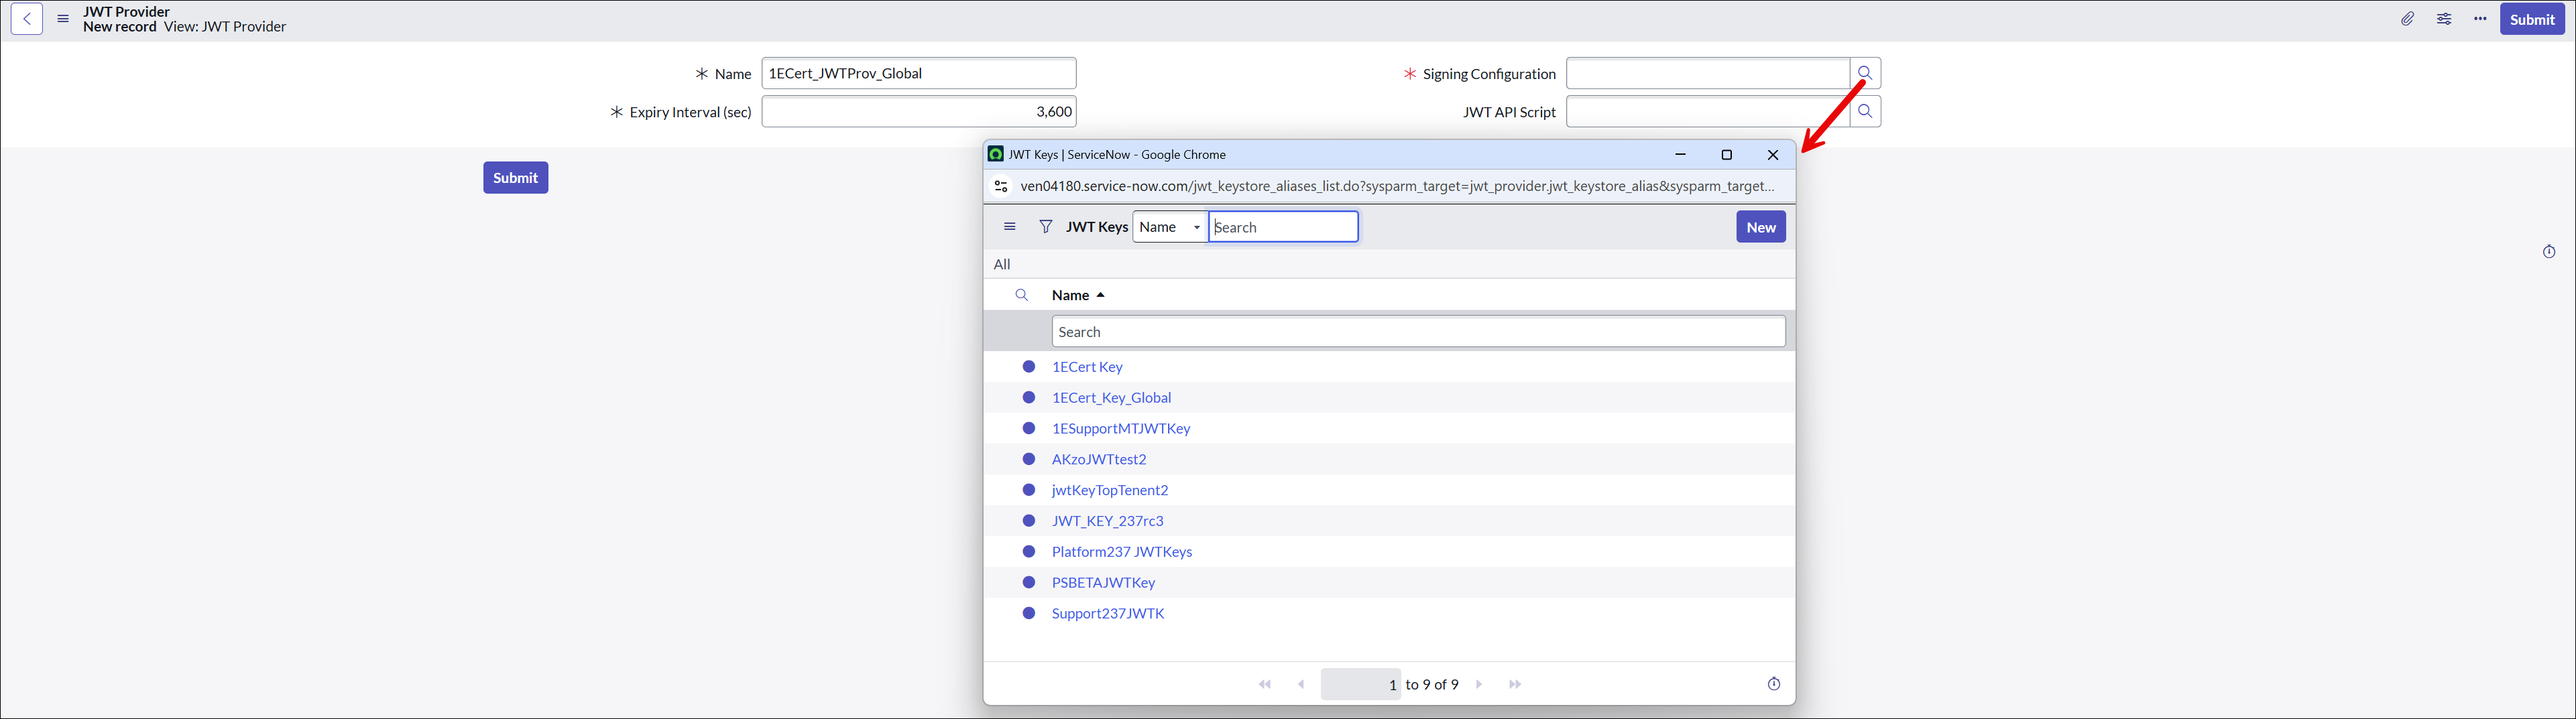Toggle column search magnifier icon in list
Image resolution: width=2576 pixels, height=719 pixels.
[1021, 295]
